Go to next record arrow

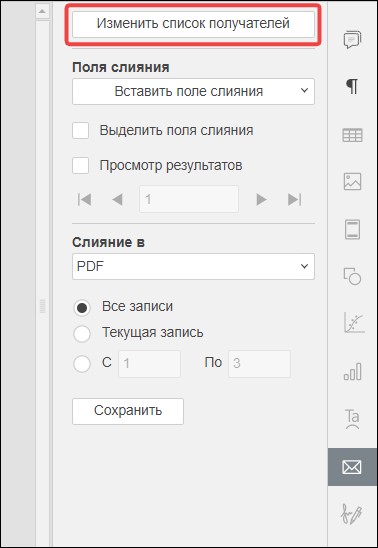click(x=261, y=200)
